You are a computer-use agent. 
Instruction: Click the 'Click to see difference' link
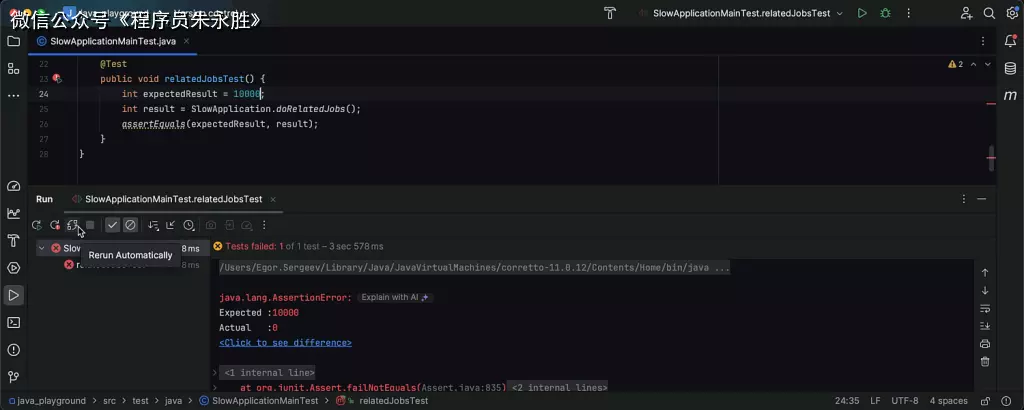pos(285,342)
